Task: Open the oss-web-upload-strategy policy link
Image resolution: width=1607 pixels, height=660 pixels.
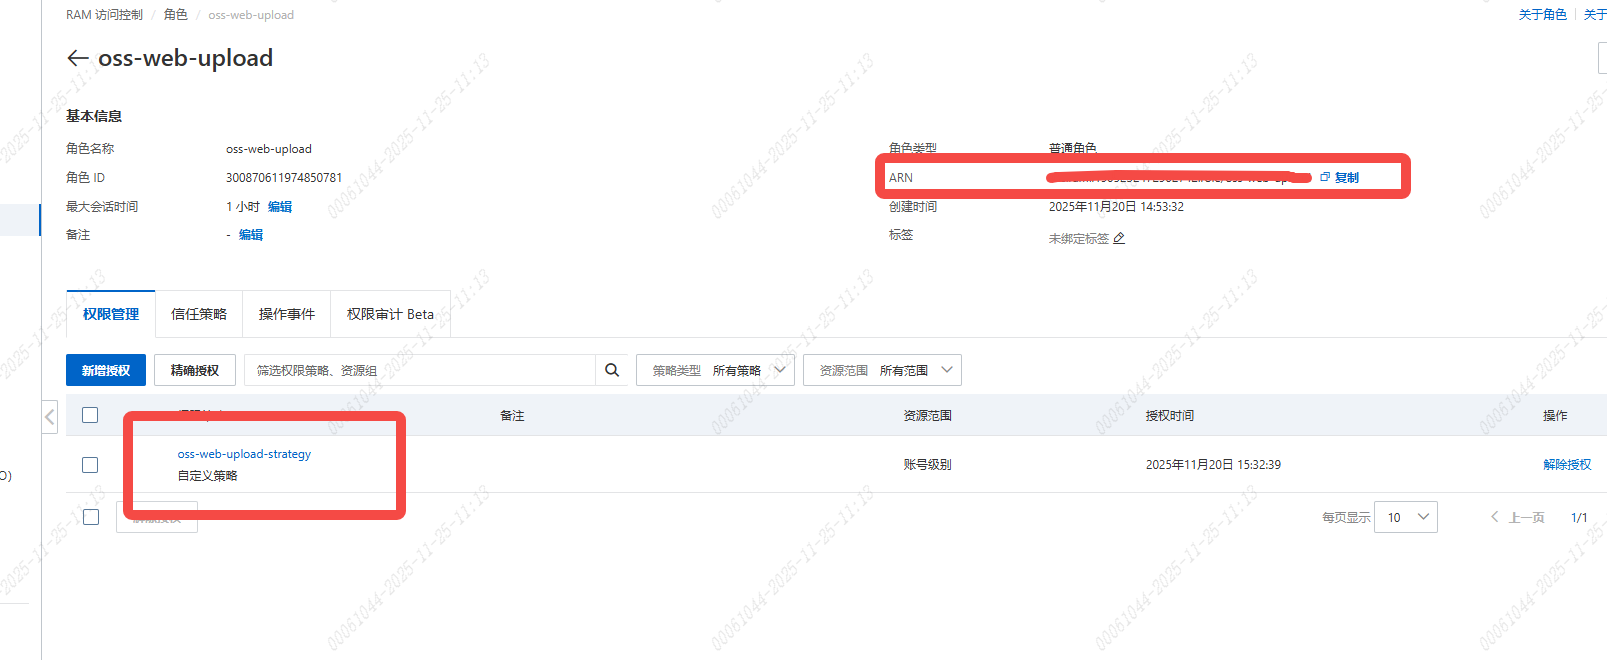Action: pyautogui.click(x=244, y=454)
